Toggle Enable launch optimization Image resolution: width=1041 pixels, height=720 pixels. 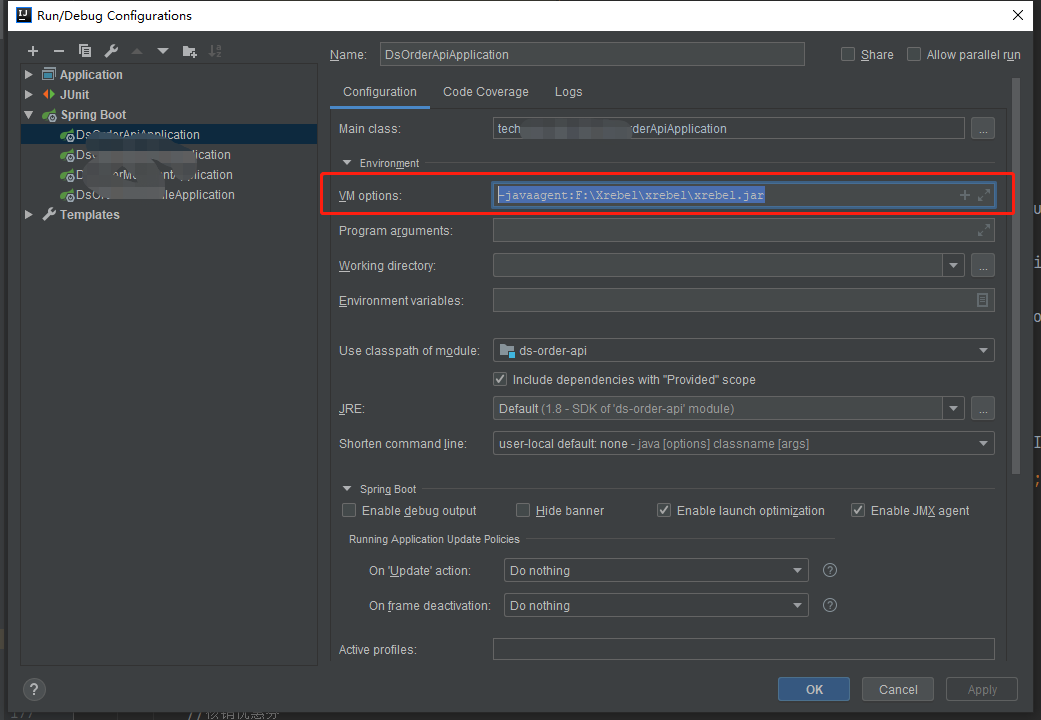click(664, 510)
